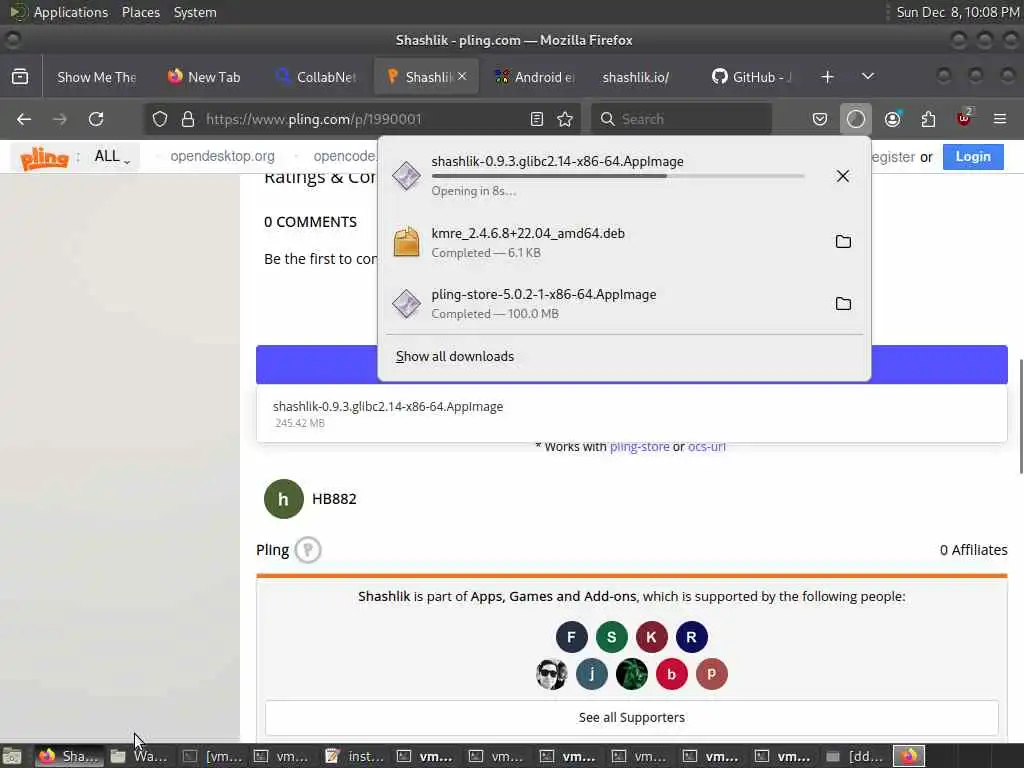Switch to the GitHub tab
This screenshot has height=768, width=1024.
click(x=752, y=77)
